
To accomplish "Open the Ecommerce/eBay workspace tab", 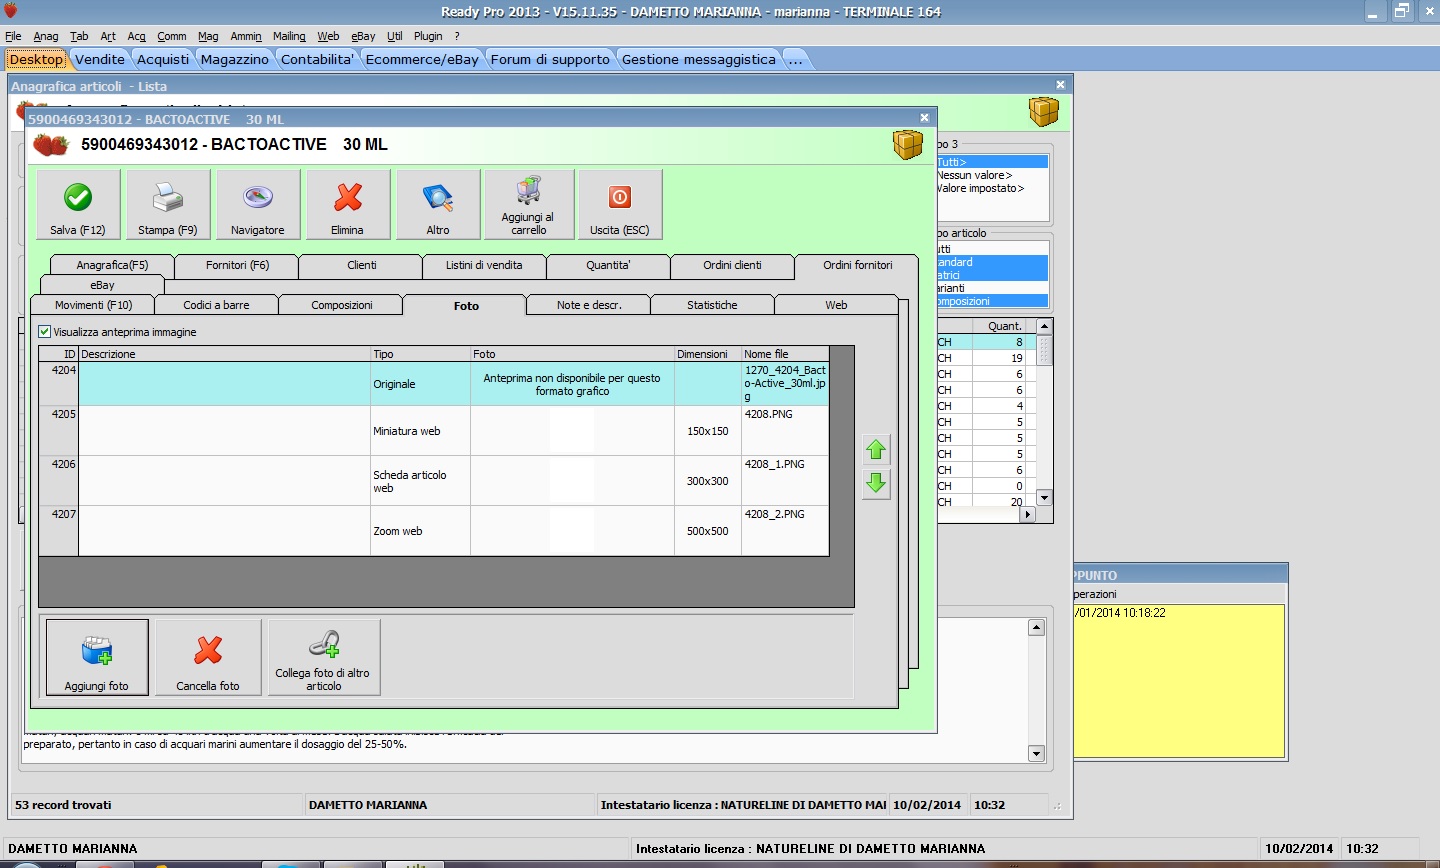I will pos(422,59).
